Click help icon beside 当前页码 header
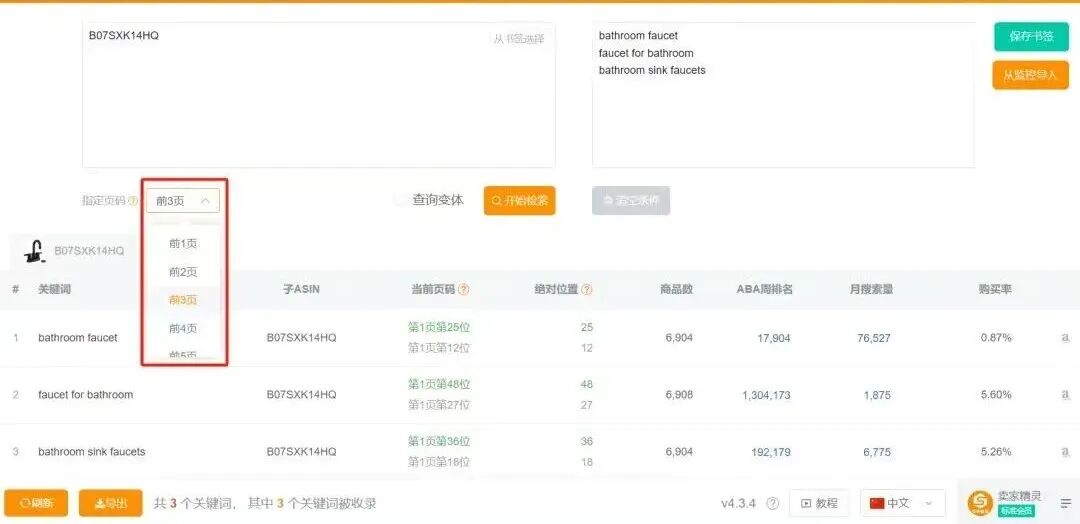 pos(464,290)
